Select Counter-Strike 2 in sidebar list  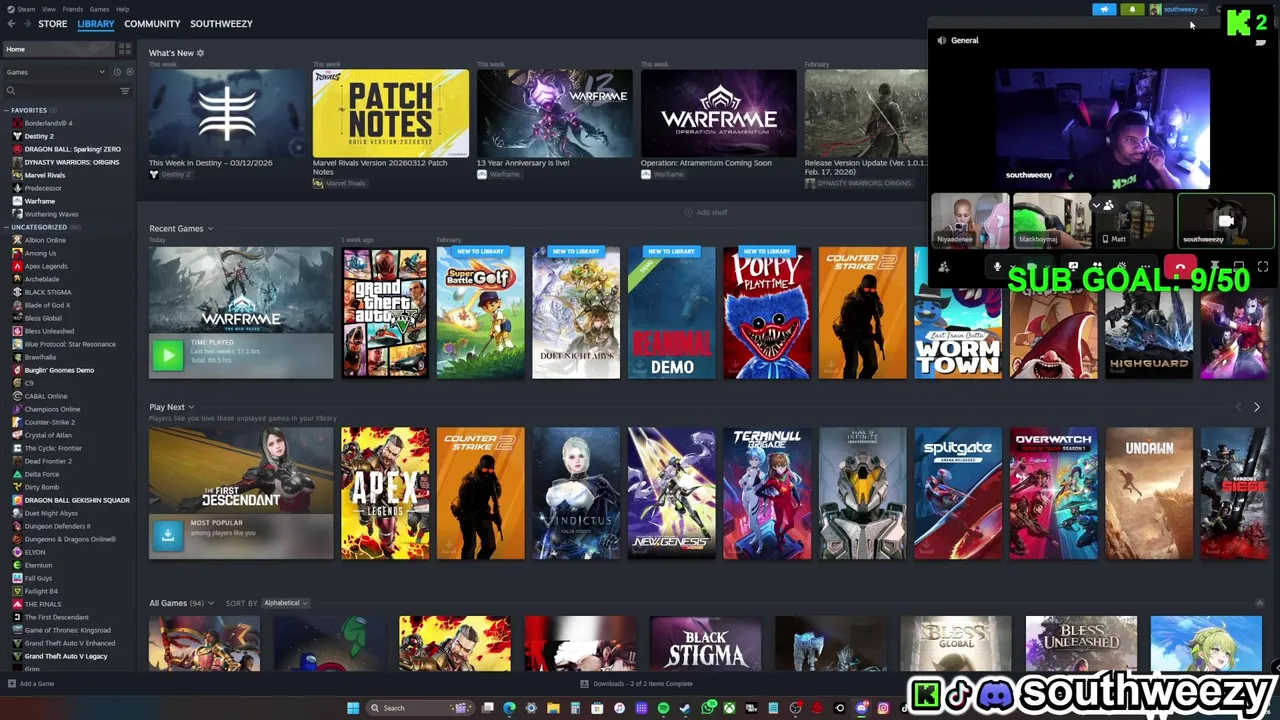50,422
